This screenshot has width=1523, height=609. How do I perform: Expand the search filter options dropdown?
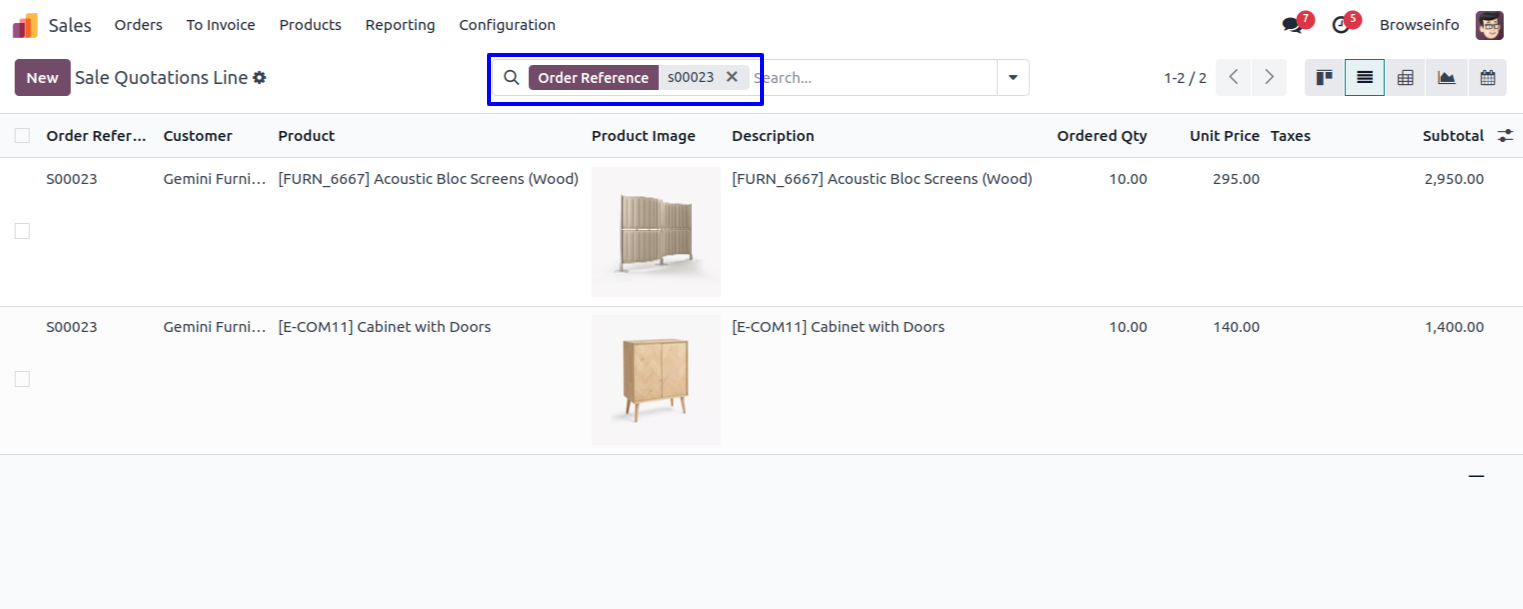(1013, 78)
